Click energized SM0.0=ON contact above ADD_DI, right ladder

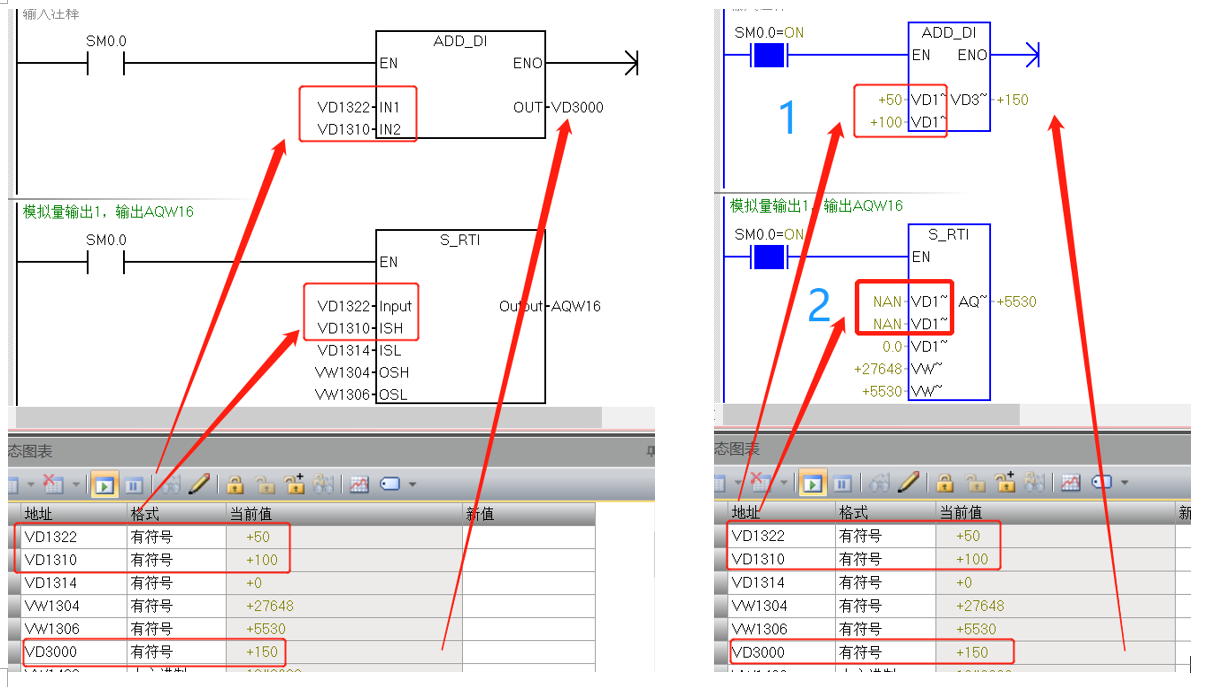[x=769, y=56]
